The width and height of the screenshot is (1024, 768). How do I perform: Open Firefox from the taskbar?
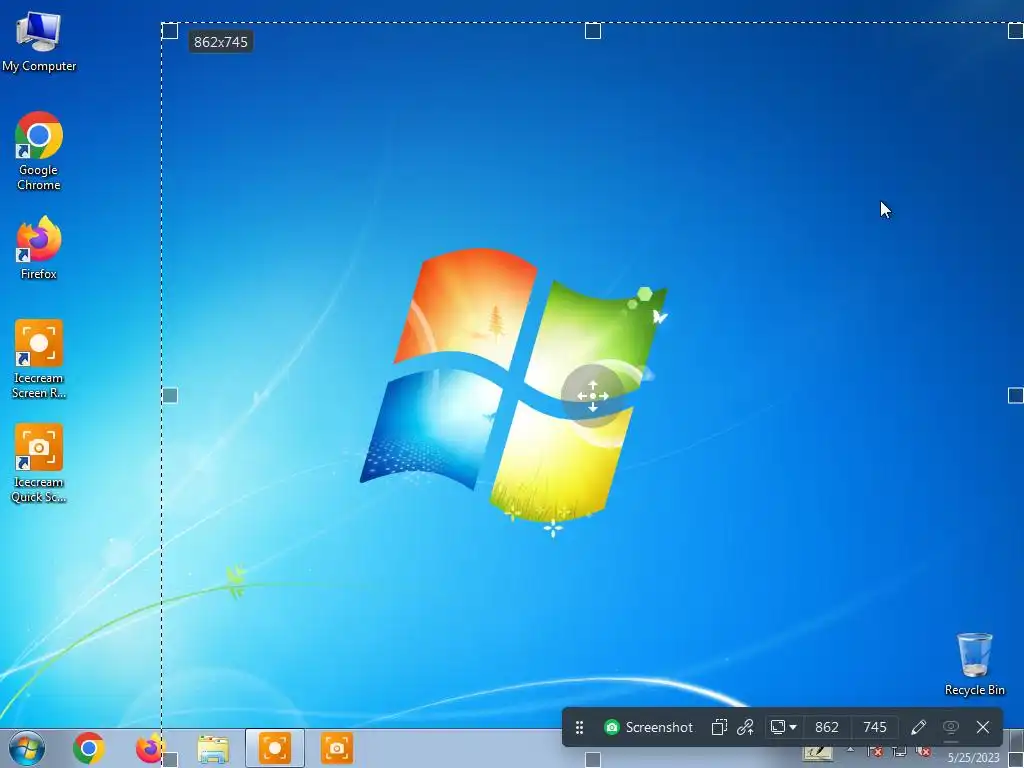tap(149, 748)
